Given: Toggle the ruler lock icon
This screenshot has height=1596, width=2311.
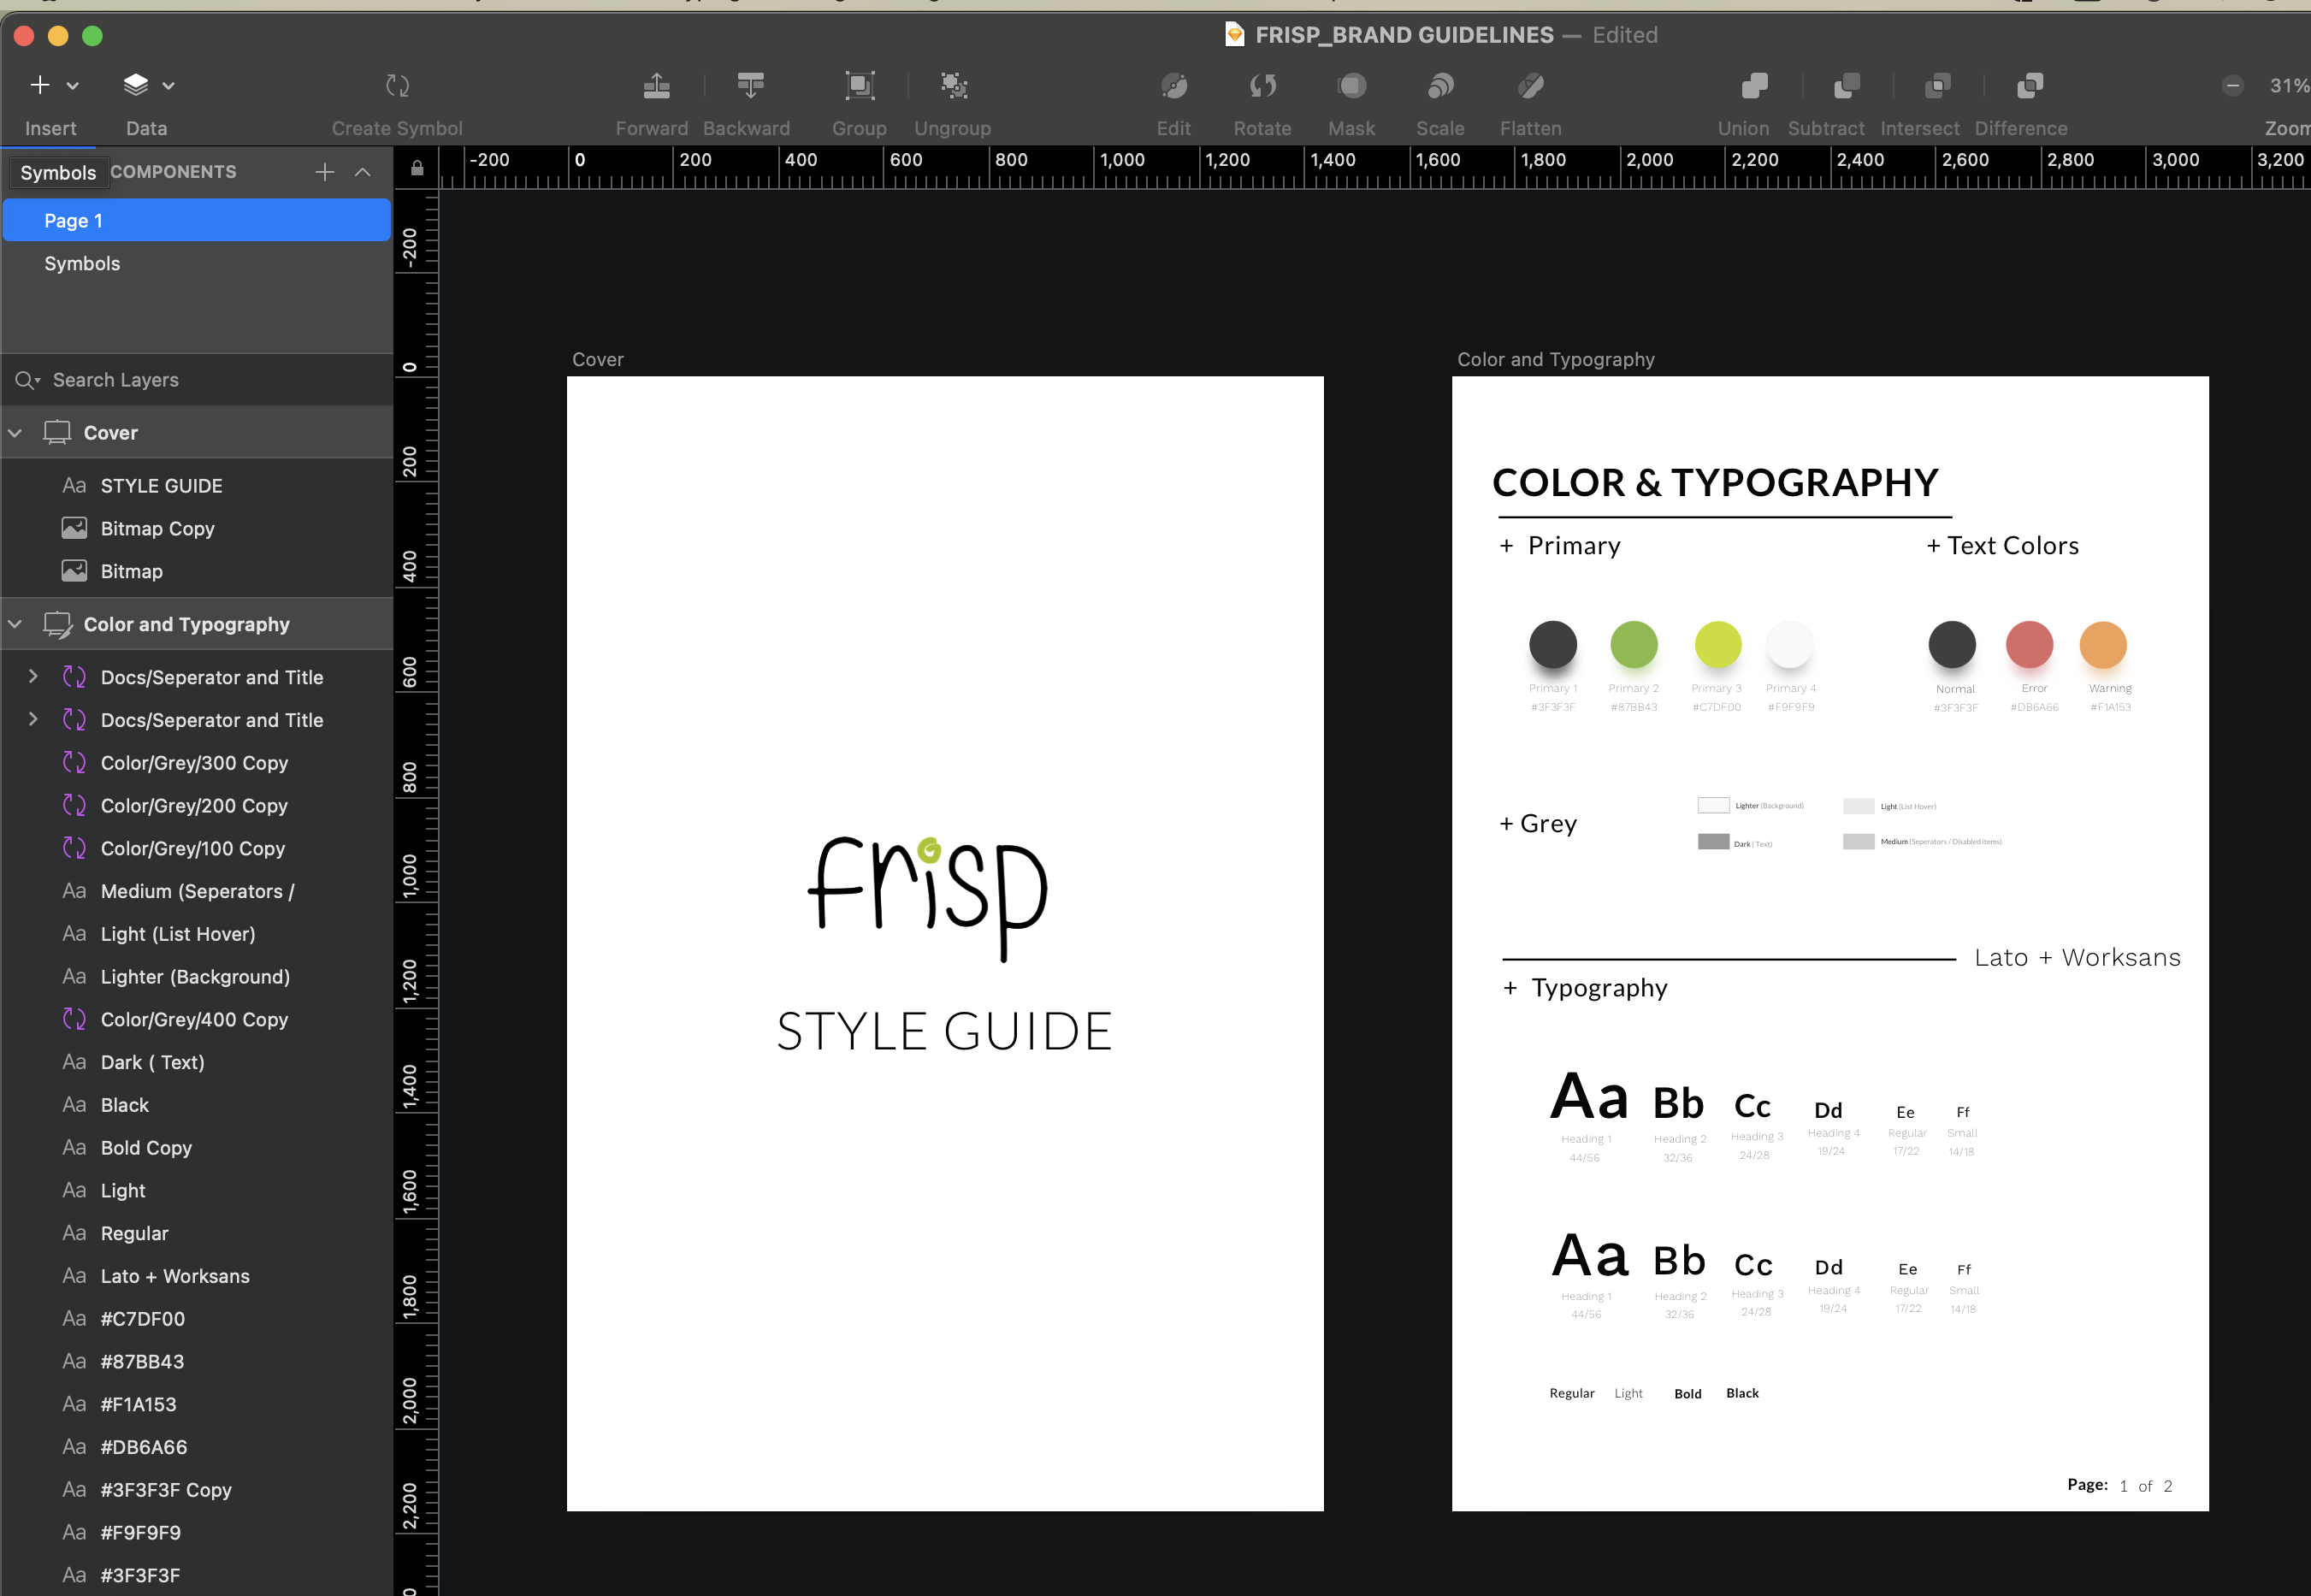Looking at the screenshot, I should [417, 168].
